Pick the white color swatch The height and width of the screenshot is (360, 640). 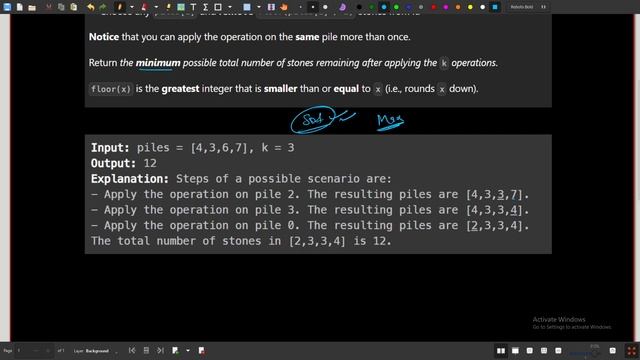click(x=482, y=7)
